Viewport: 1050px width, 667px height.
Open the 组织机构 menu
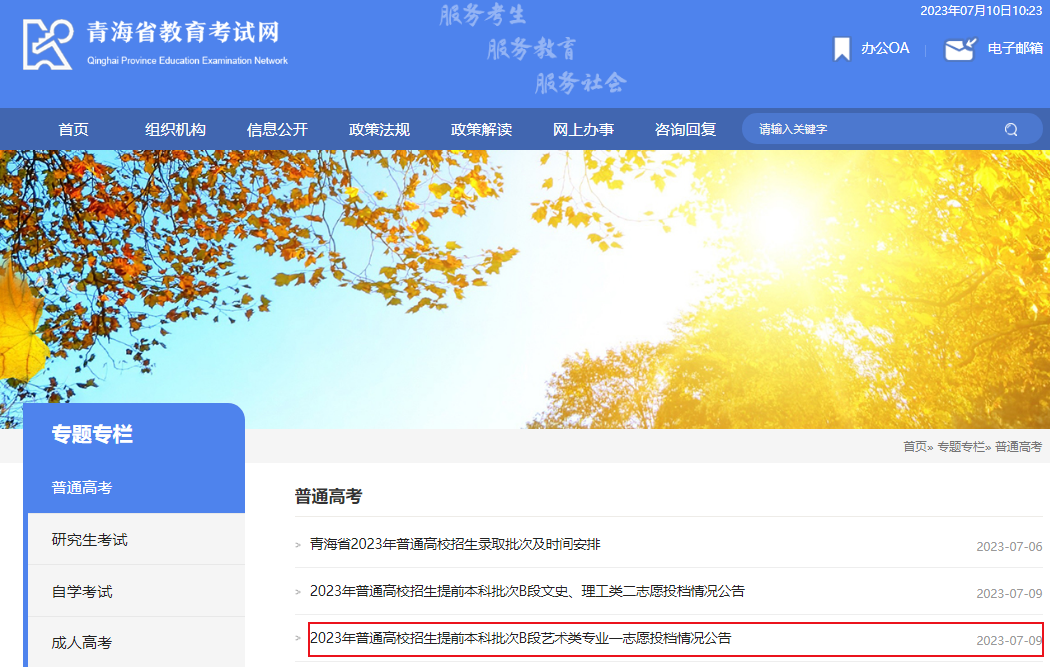click(x=175, y=129)
